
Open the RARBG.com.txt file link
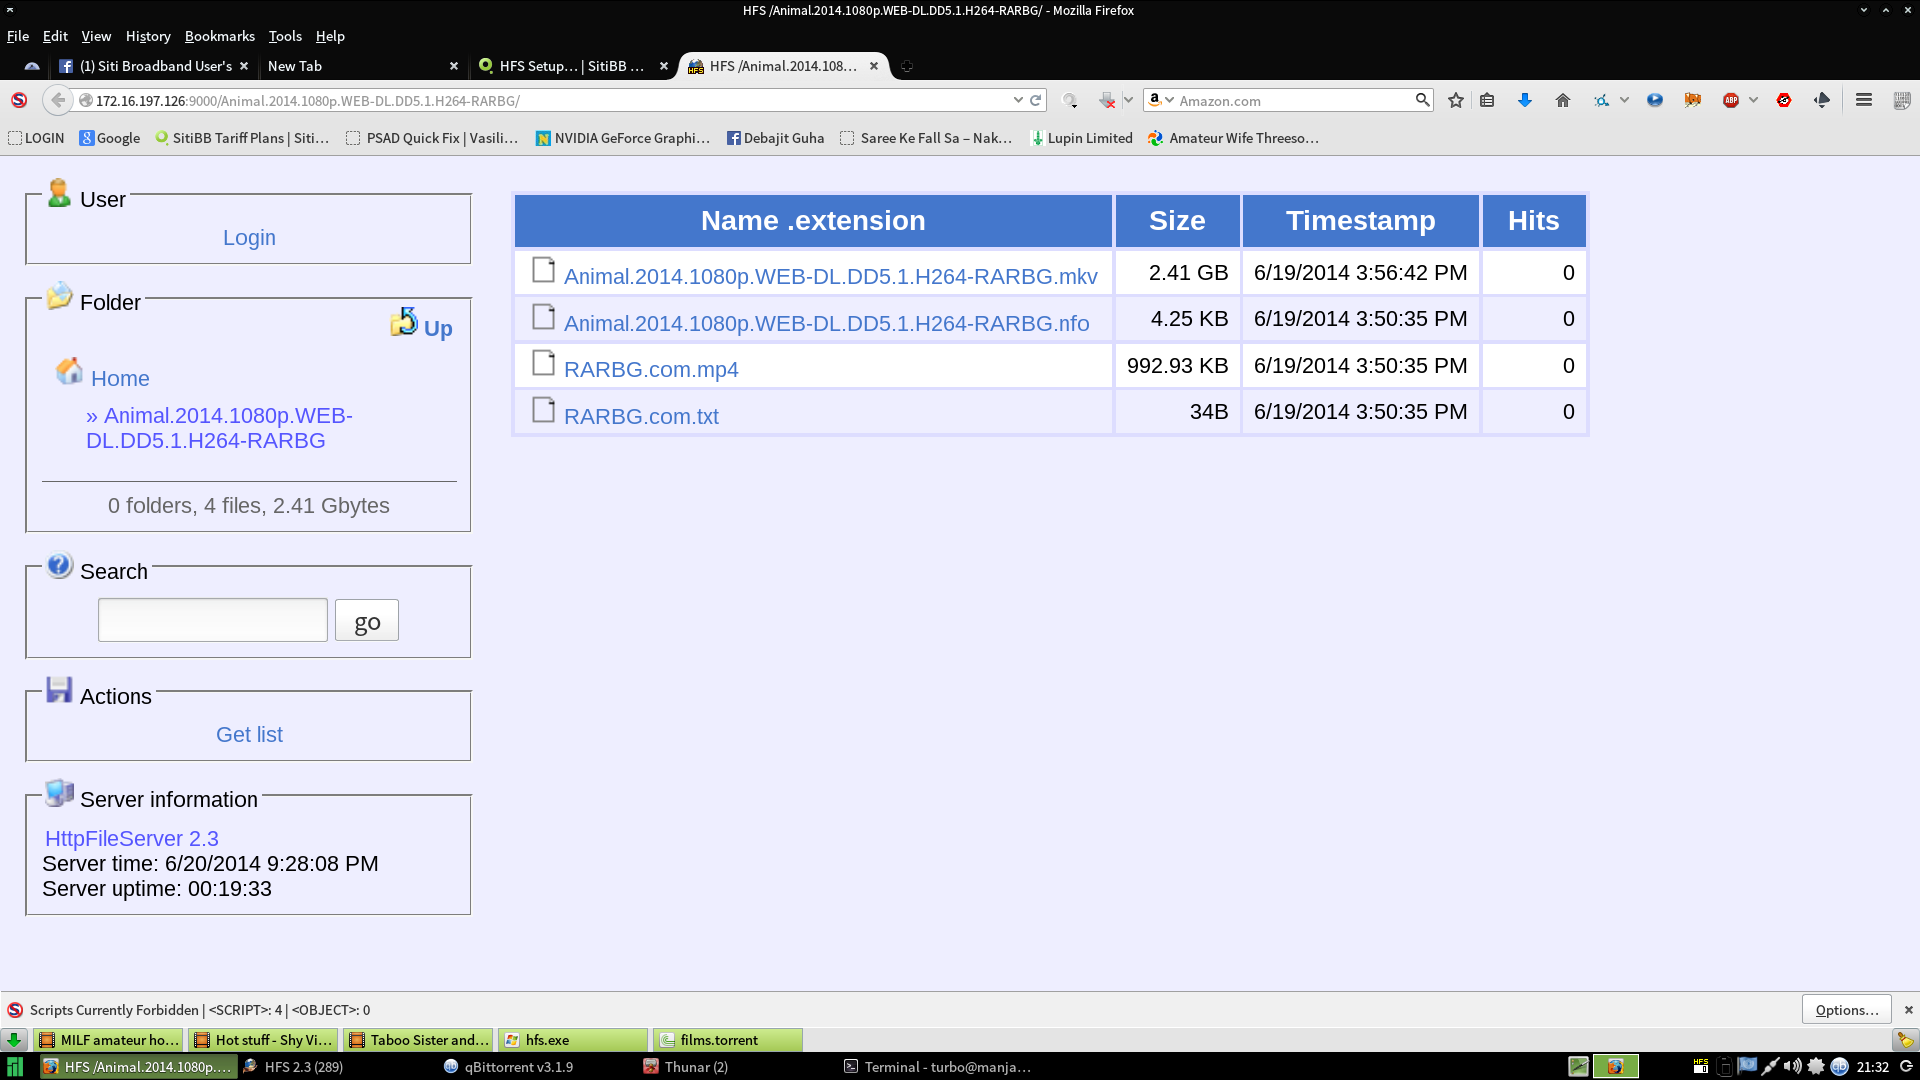click(x=641, y=416)
